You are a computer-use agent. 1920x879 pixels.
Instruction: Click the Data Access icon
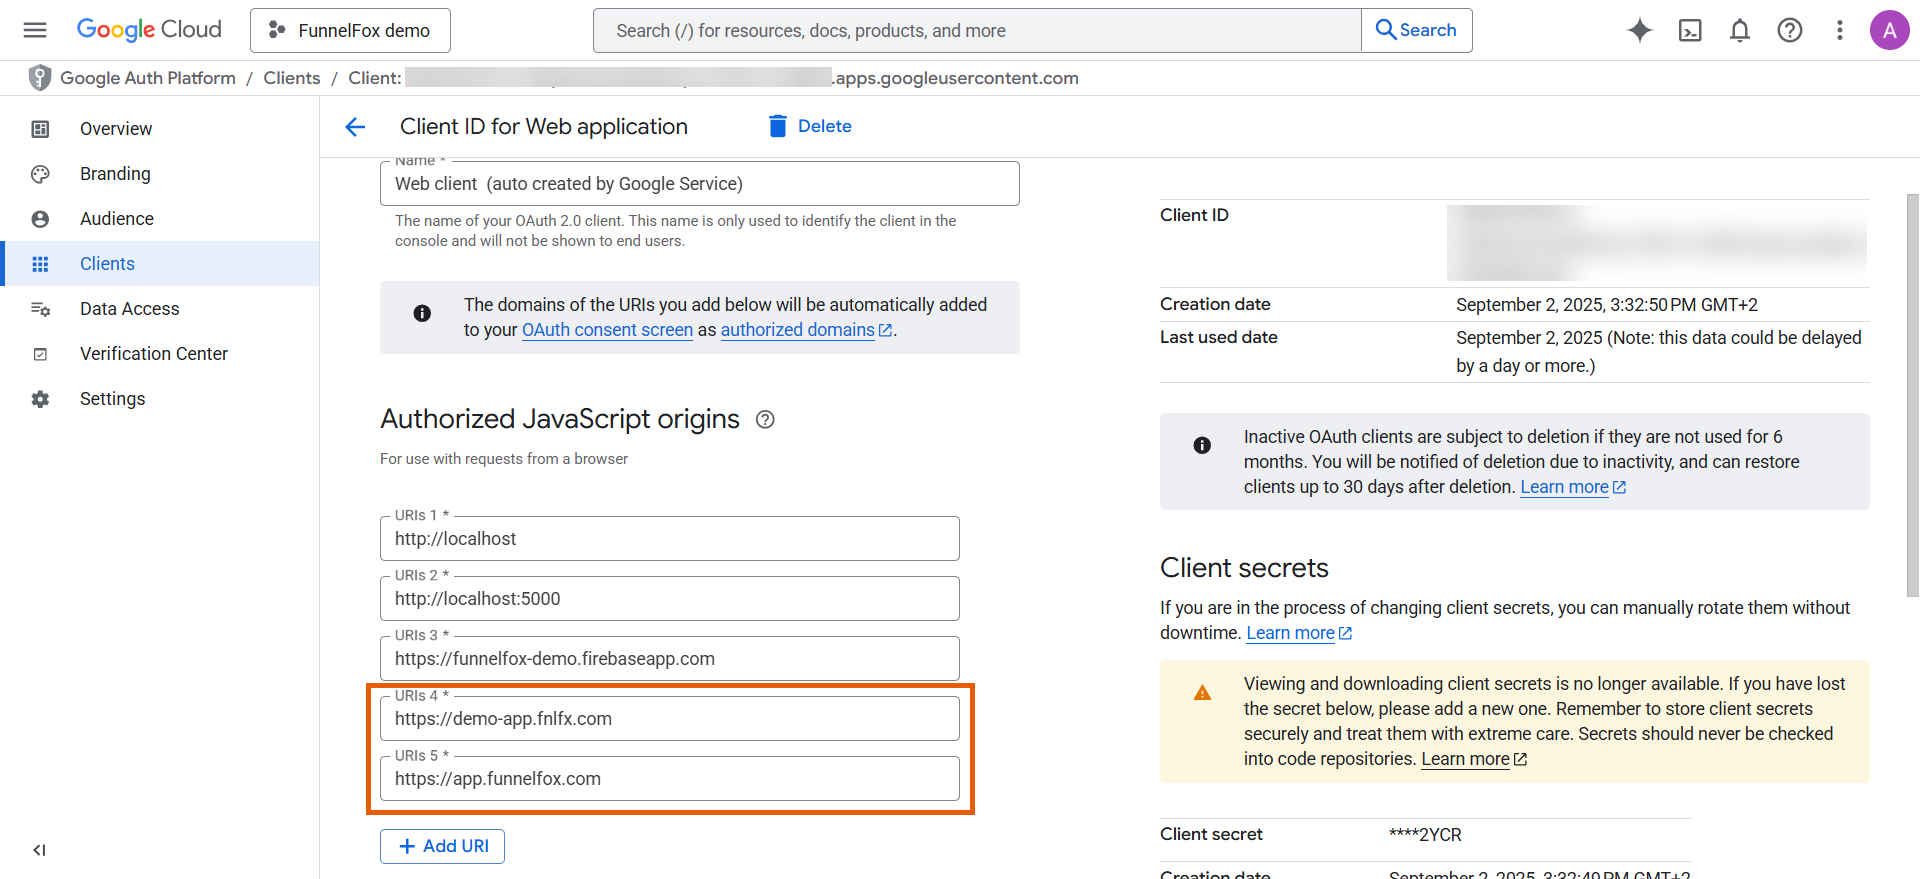[40, 309]
